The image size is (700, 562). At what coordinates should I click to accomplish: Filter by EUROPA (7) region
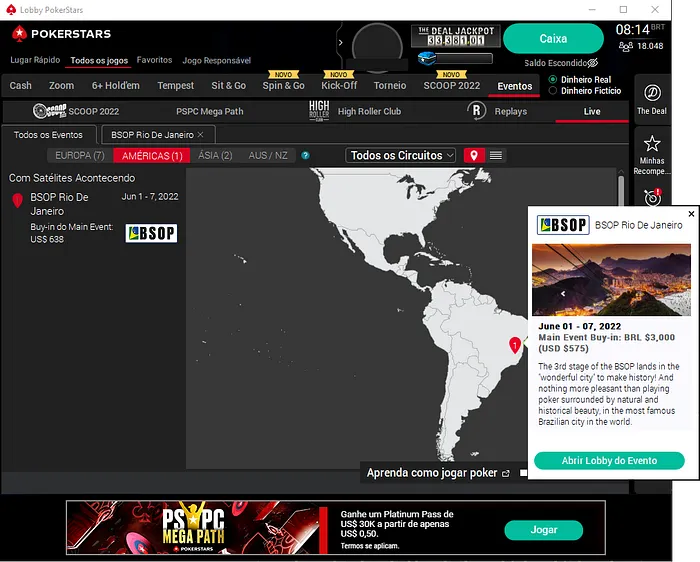pyautogui.click(x=80, y=155)
